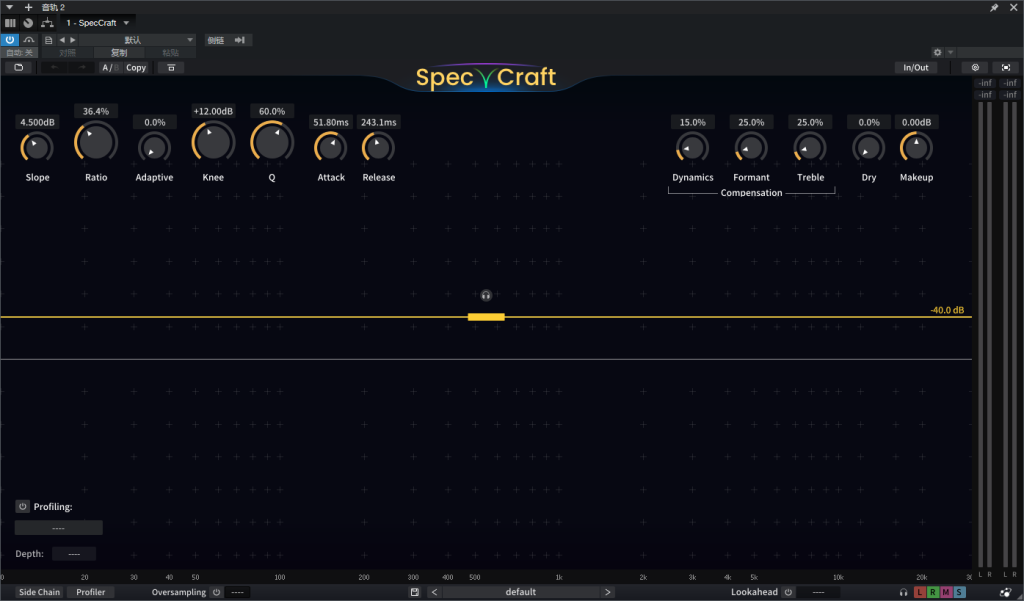Click the automation curve icon

[x=29, y=40]
